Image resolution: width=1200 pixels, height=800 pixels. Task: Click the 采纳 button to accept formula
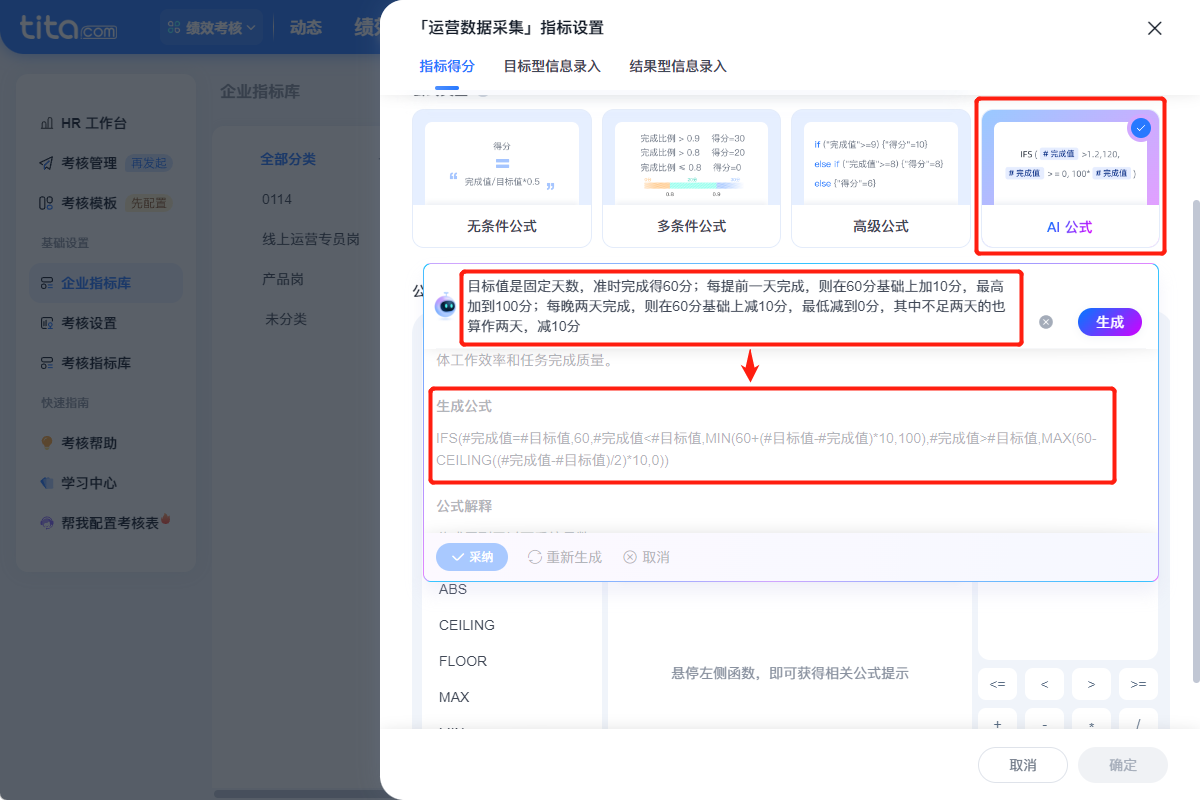[x=472, y=557]
